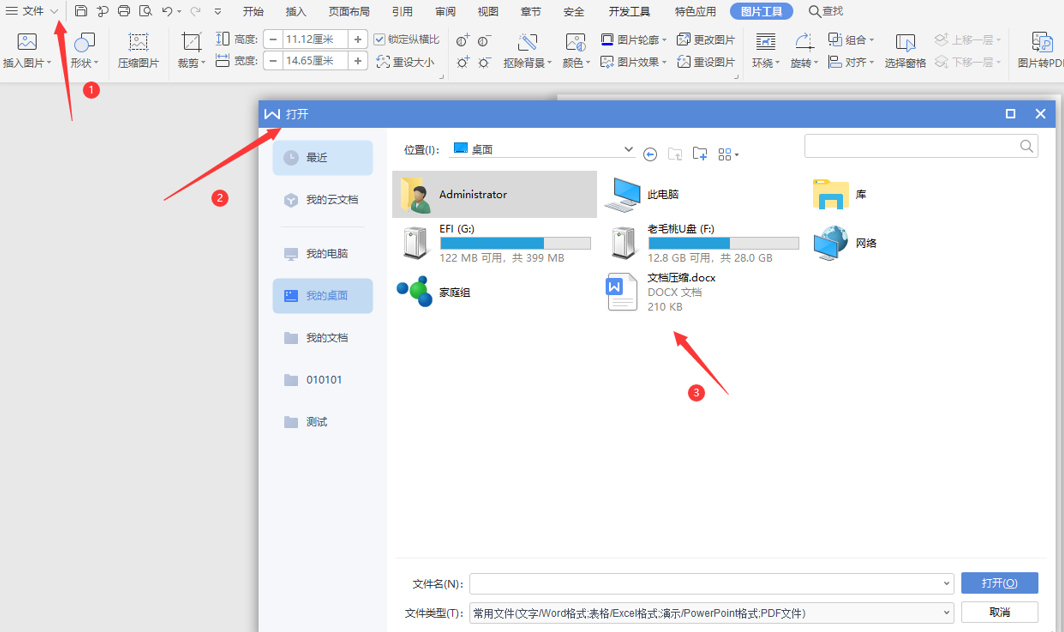1064x632 pixels.
Task: Click the Redo arrow icon
Action: pyautogui.click(x=195, y=11)
